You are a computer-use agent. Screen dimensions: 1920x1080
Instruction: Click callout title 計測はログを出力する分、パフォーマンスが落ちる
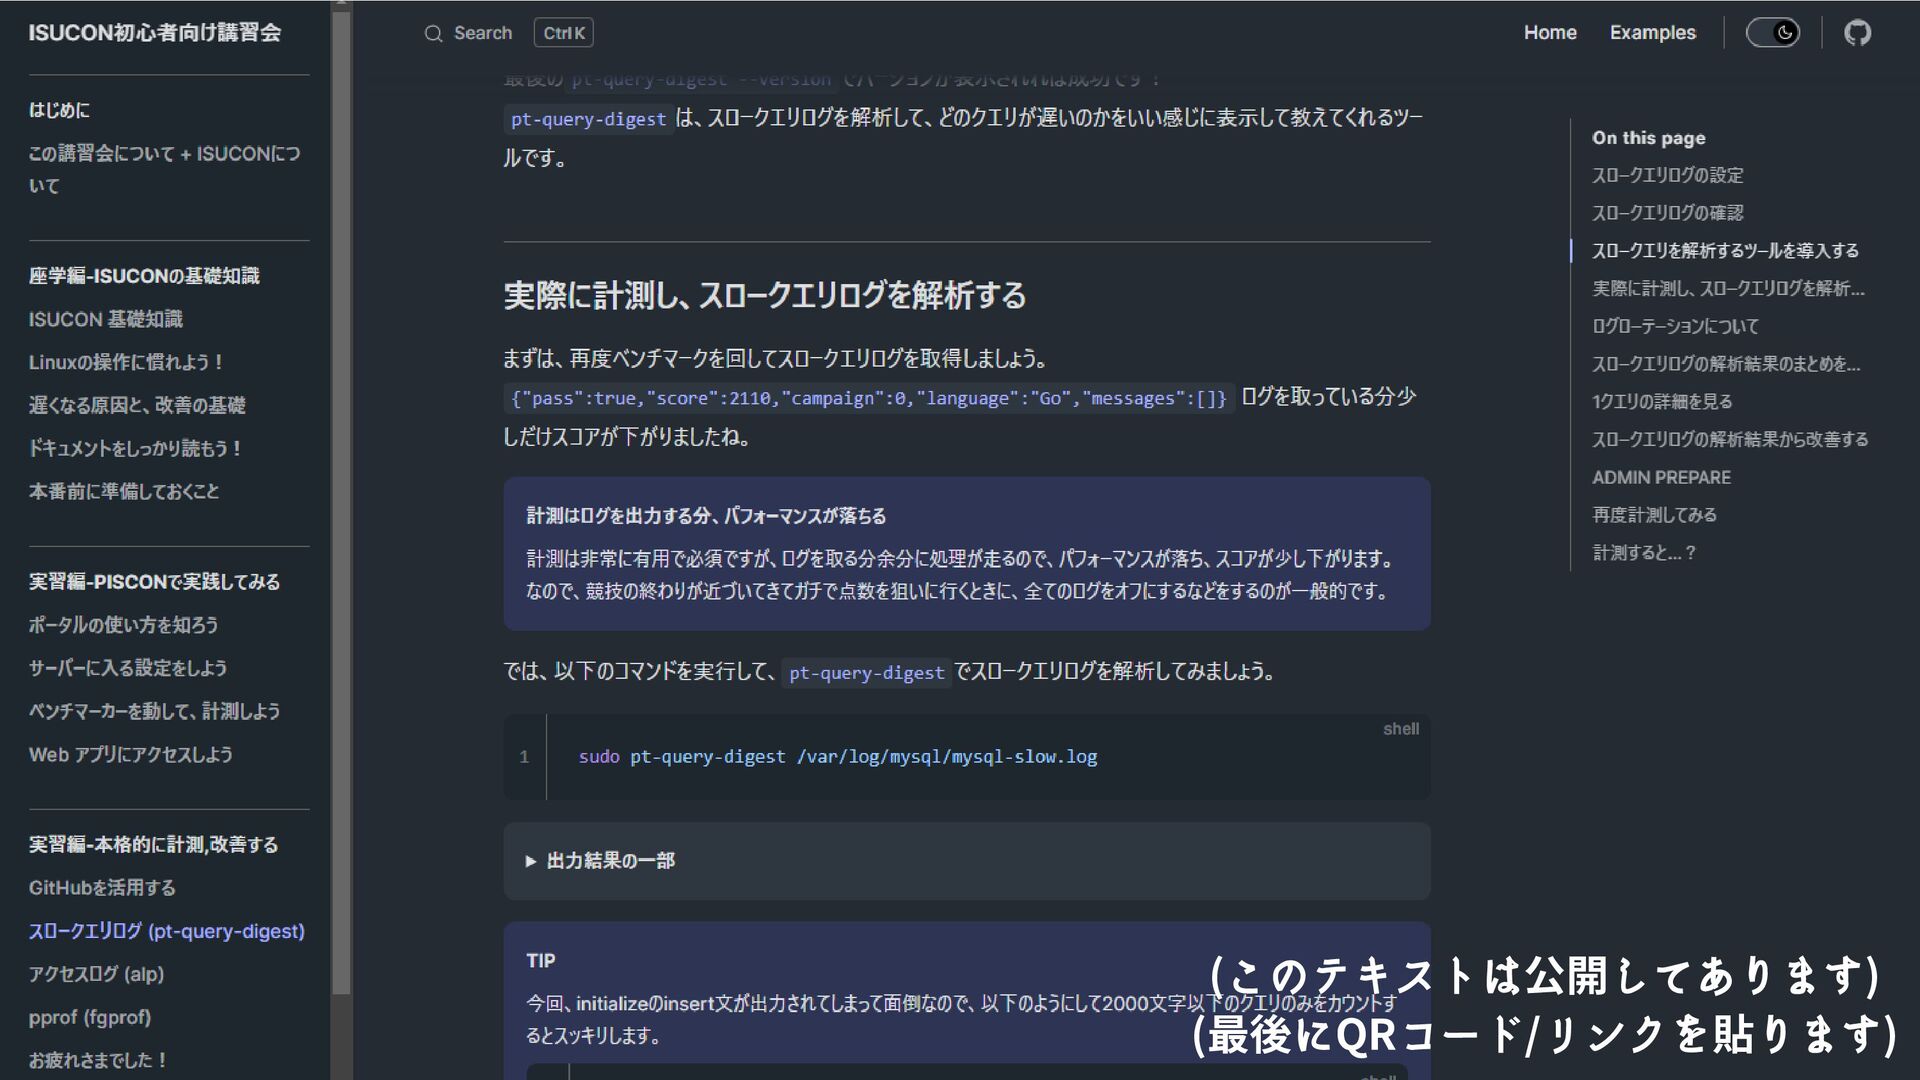pyautogui.click(x=706, y=516)
